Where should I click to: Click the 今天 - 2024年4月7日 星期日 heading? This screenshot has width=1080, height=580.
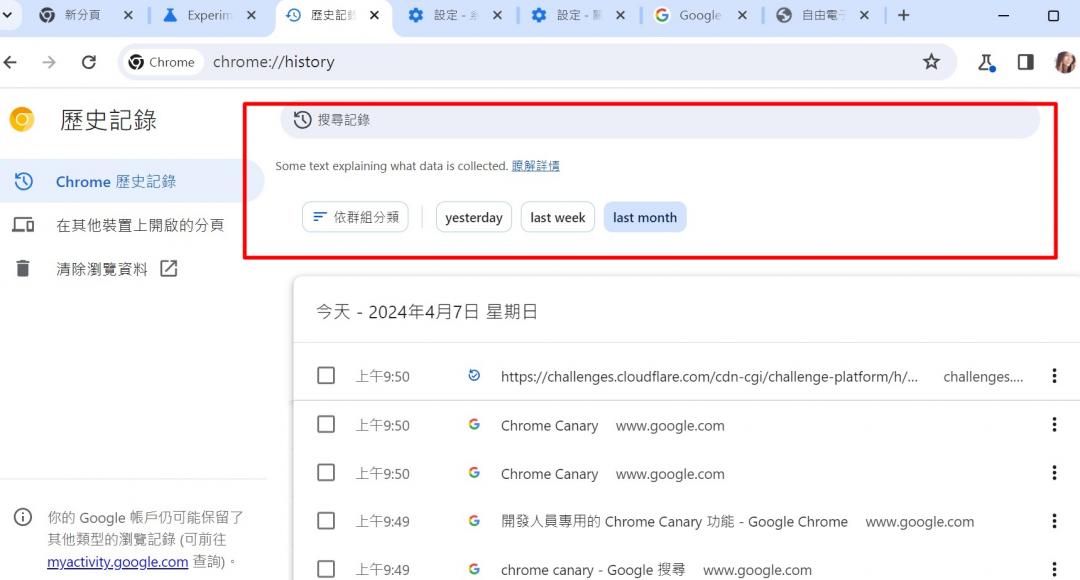[x=426, y=312]
